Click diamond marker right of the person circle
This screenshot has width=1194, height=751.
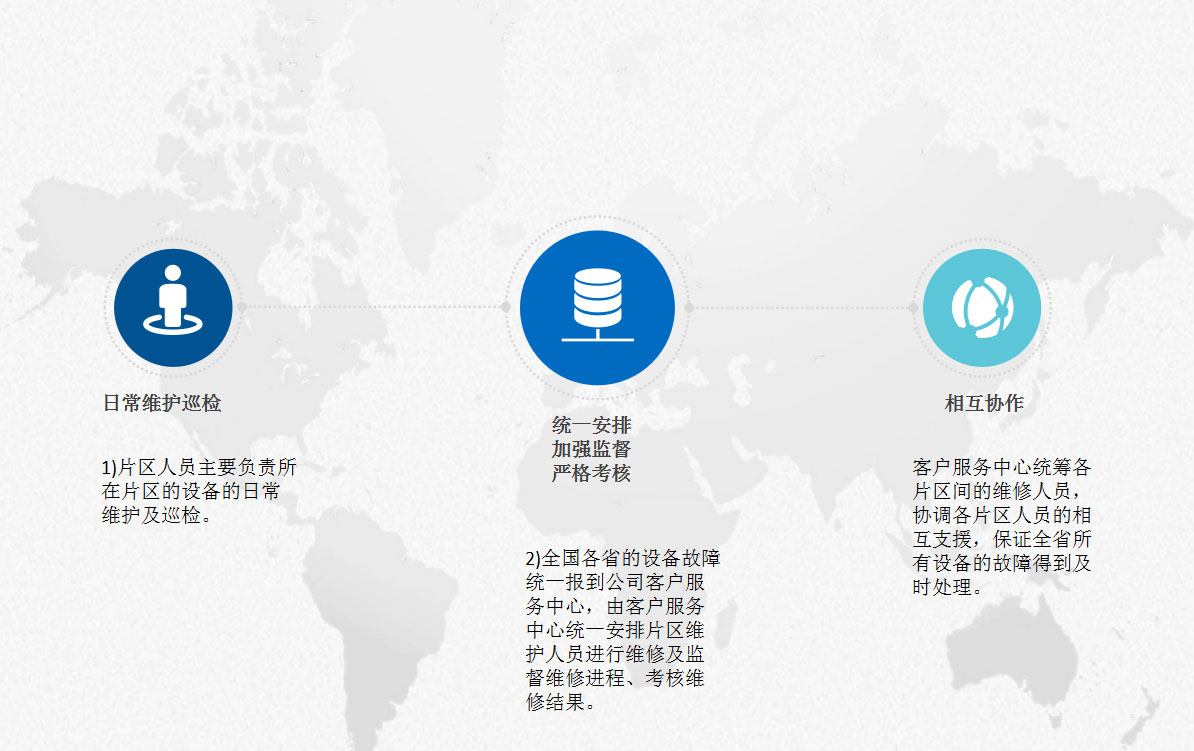241,307
